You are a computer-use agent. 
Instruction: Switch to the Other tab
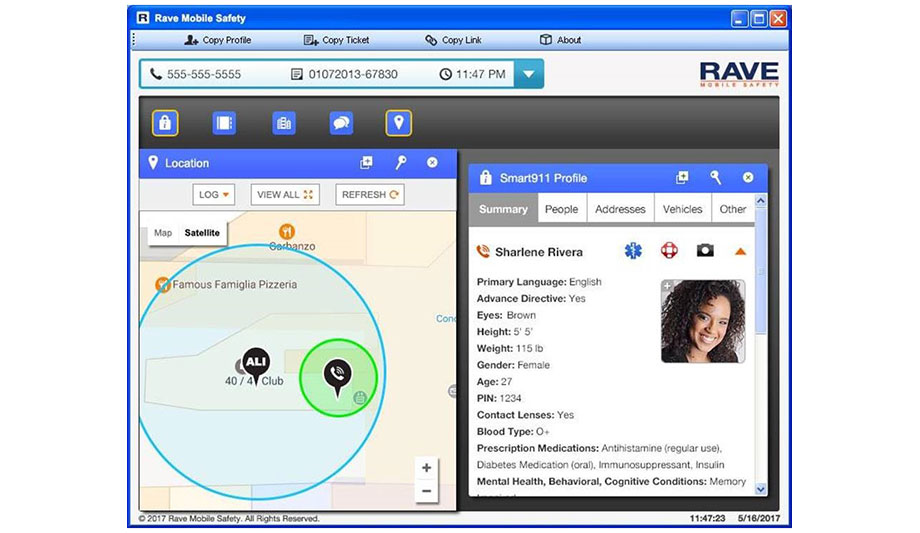pyautogui.click(x=733, y=209)
